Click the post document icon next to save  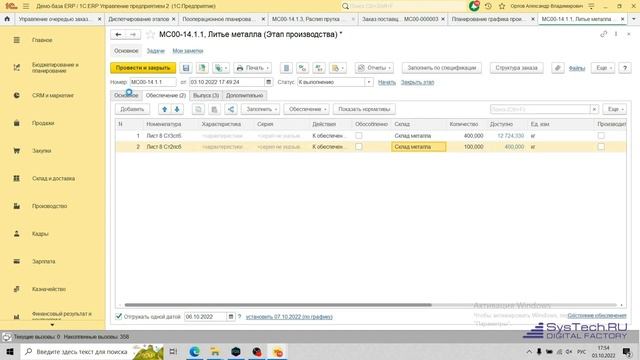[202, 68]
